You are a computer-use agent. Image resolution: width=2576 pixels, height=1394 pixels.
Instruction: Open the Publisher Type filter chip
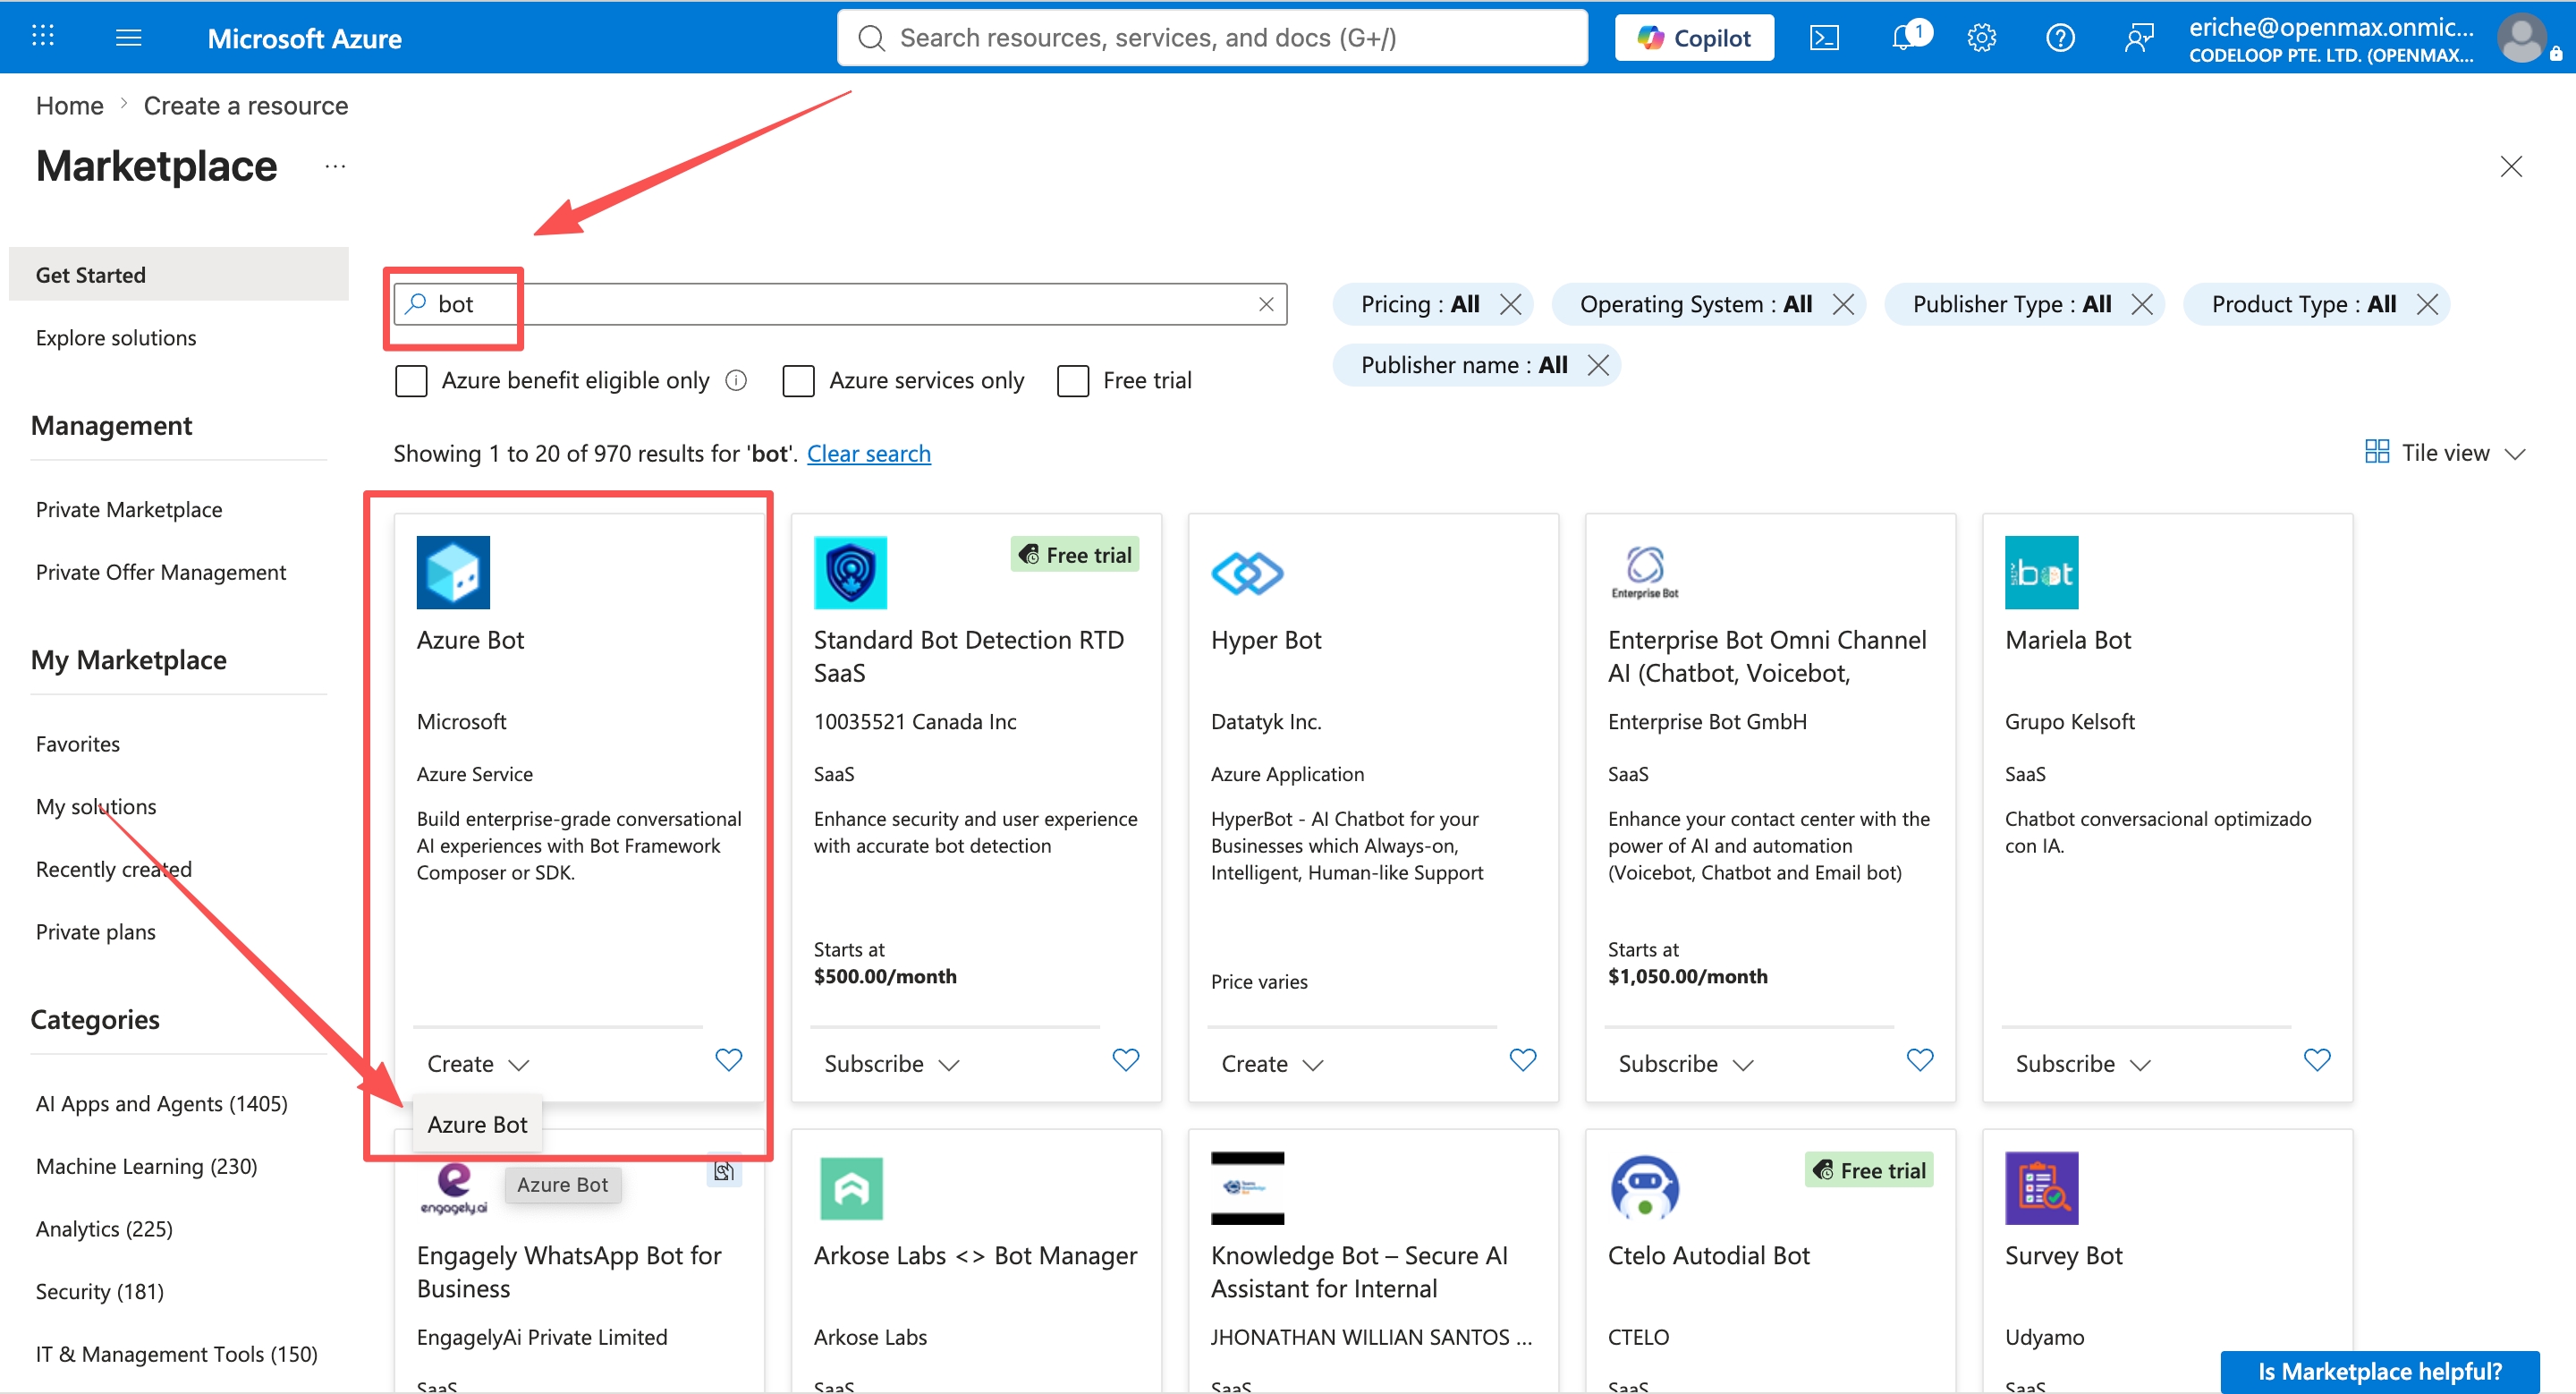2011,304
